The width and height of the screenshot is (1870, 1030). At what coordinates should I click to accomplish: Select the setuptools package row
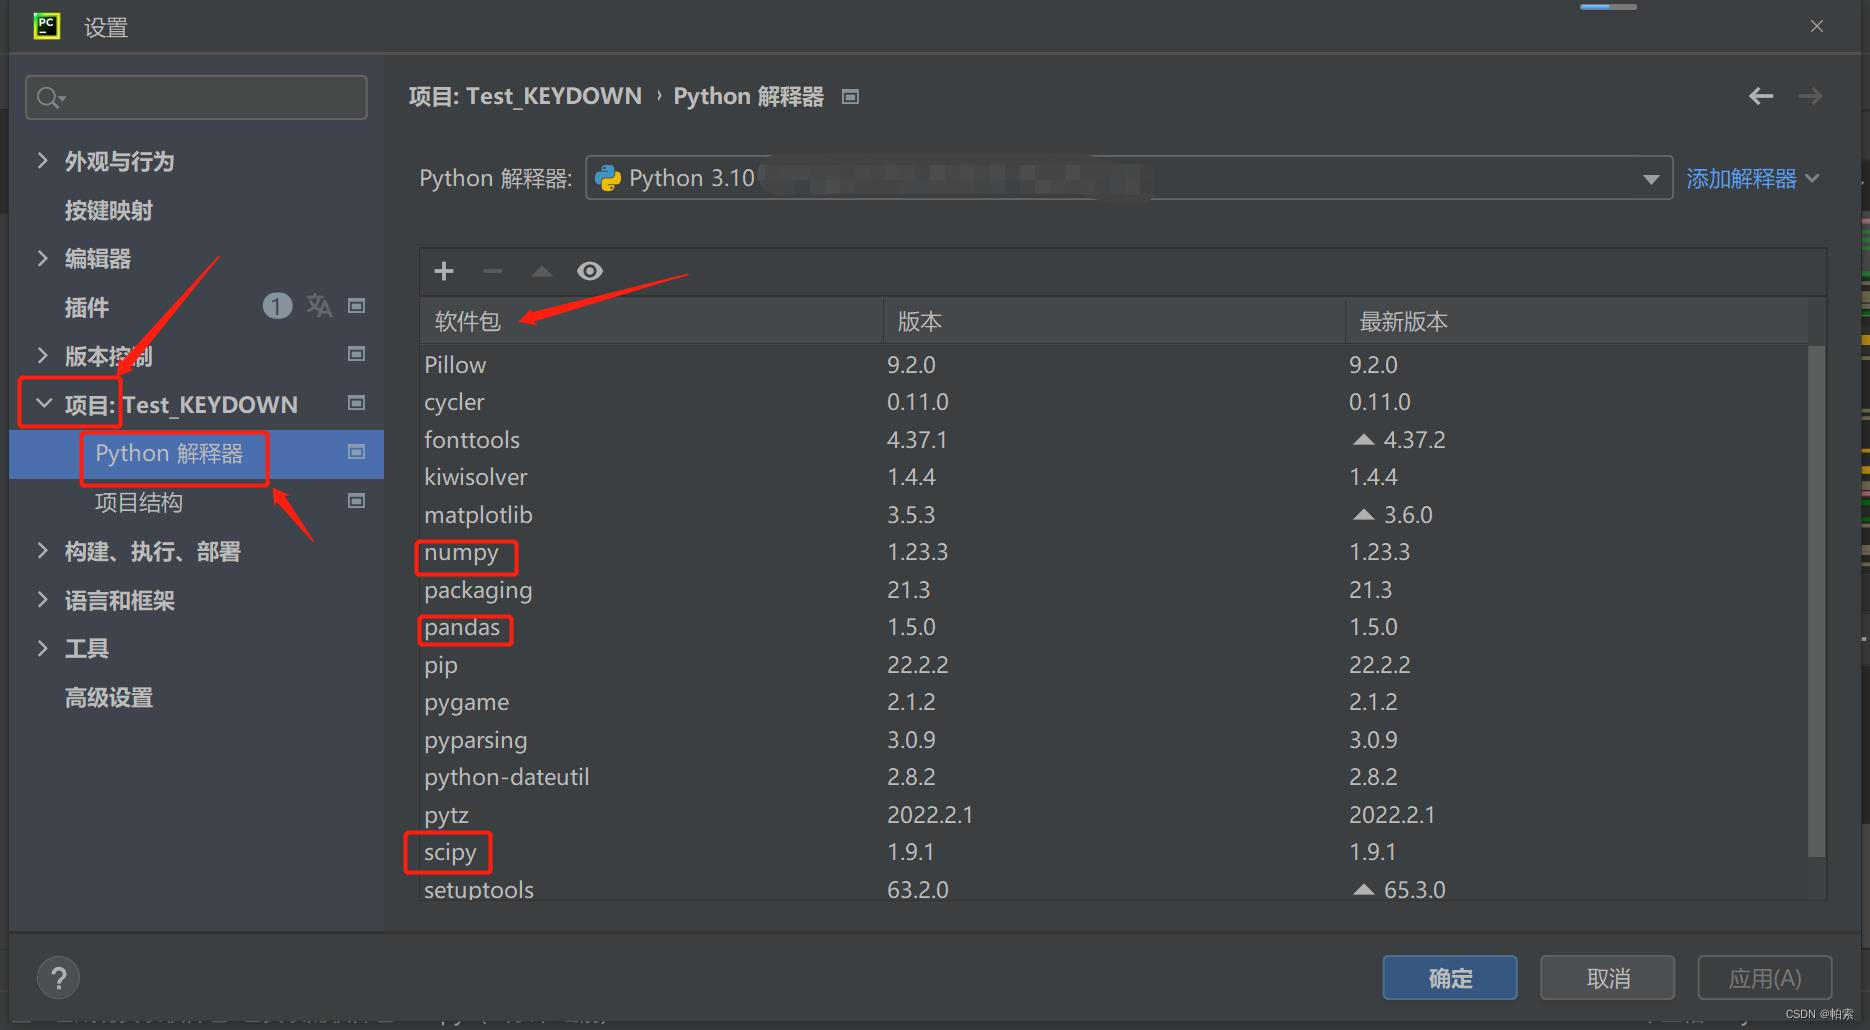pyautogui.click(x=1114, y=887)
